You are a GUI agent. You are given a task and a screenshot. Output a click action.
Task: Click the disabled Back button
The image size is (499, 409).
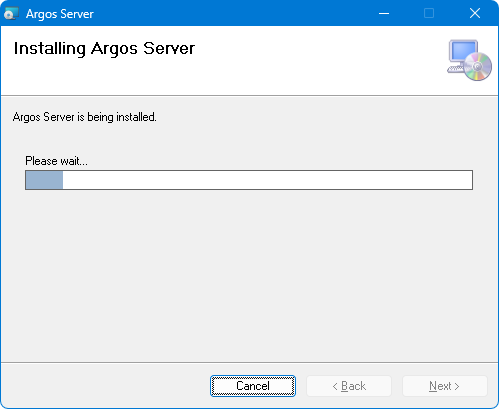click(349, 386)
